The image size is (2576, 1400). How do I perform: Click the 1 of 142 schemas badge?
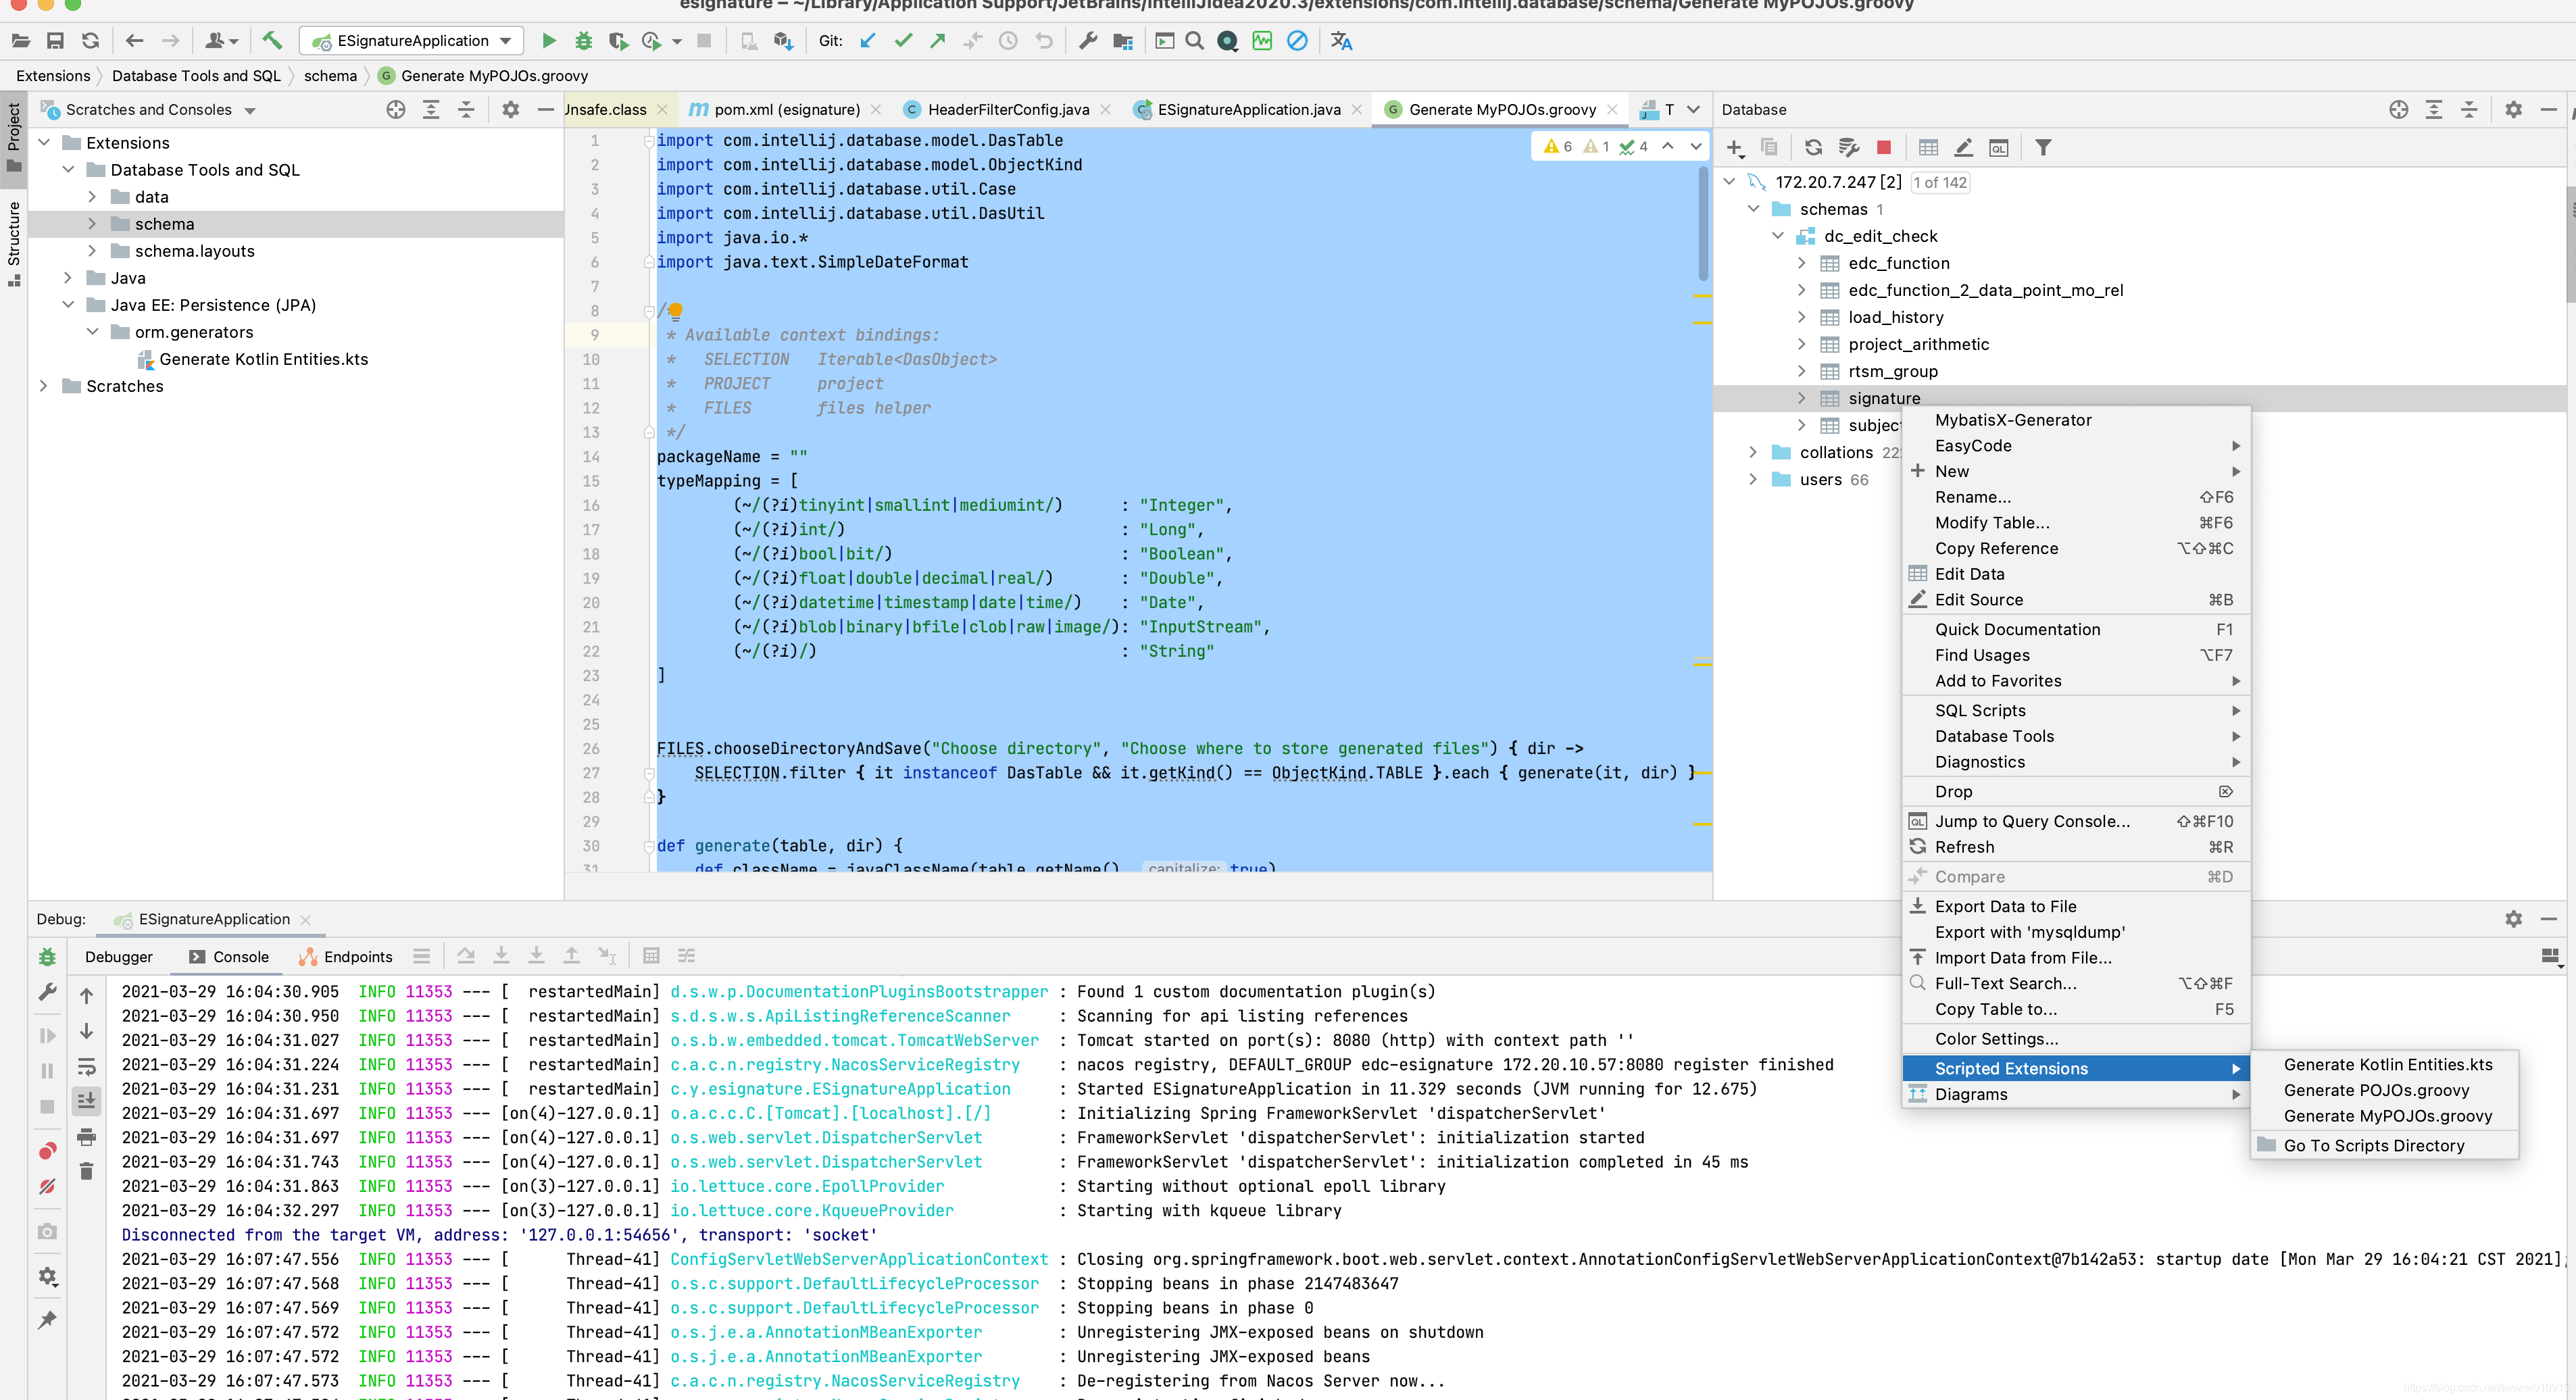1940,182
